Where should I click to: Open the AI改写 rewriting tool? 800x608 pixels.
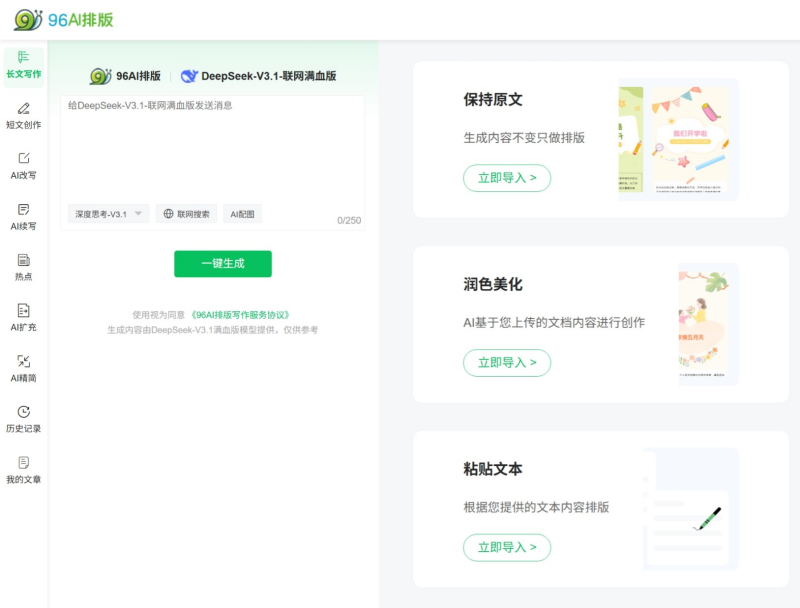(23, 166)
